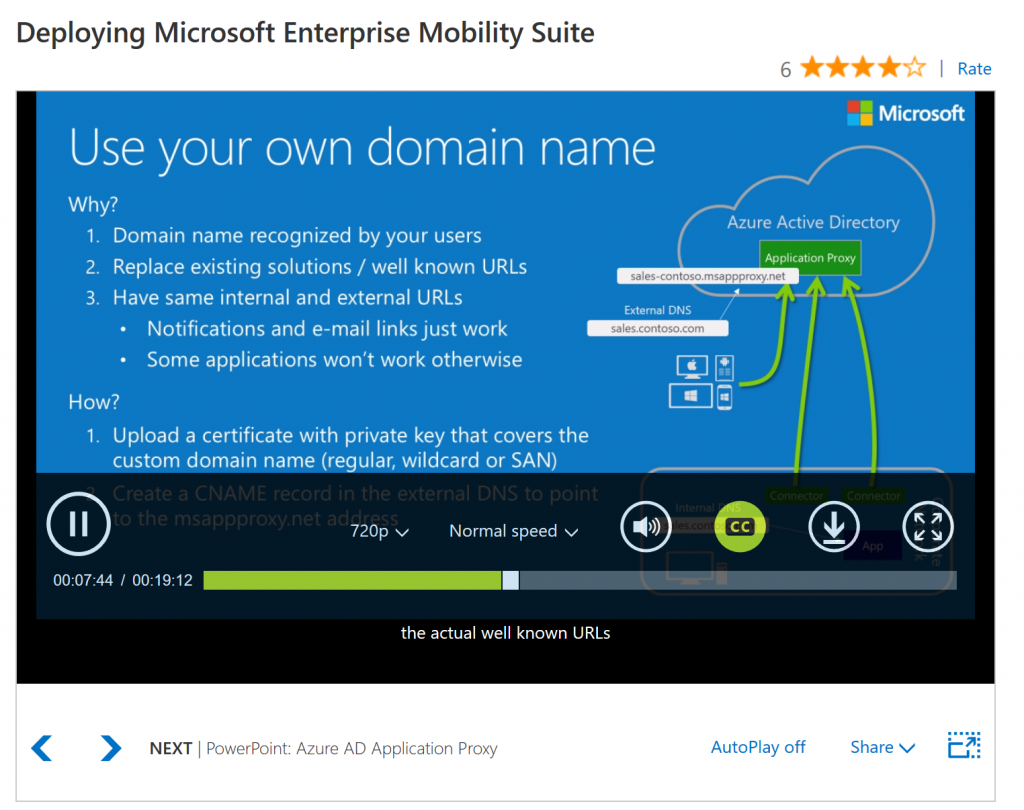Click the 00:19:12 total duration text
1024x810 pixels.
coord(163,580)
